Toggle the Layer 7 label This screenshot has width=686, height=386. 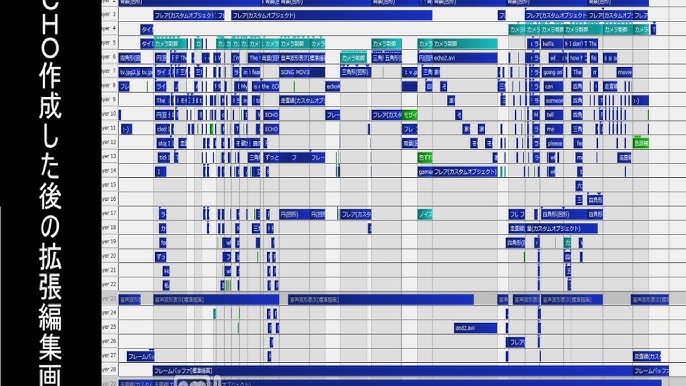pyautogui.click(x=109, y=72)
